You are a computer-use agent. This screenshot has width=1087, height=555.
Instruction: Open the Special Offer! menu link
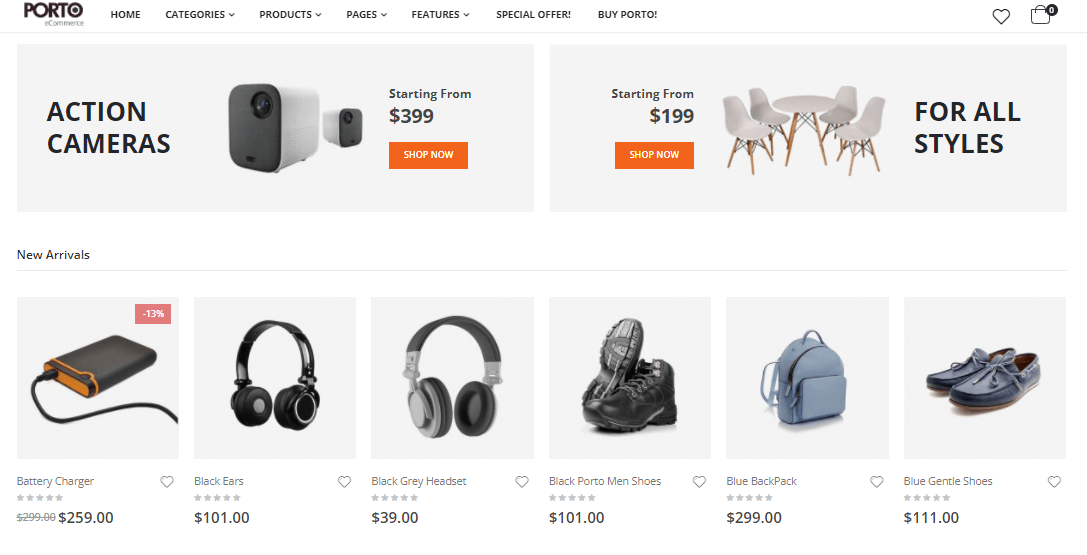533,15
